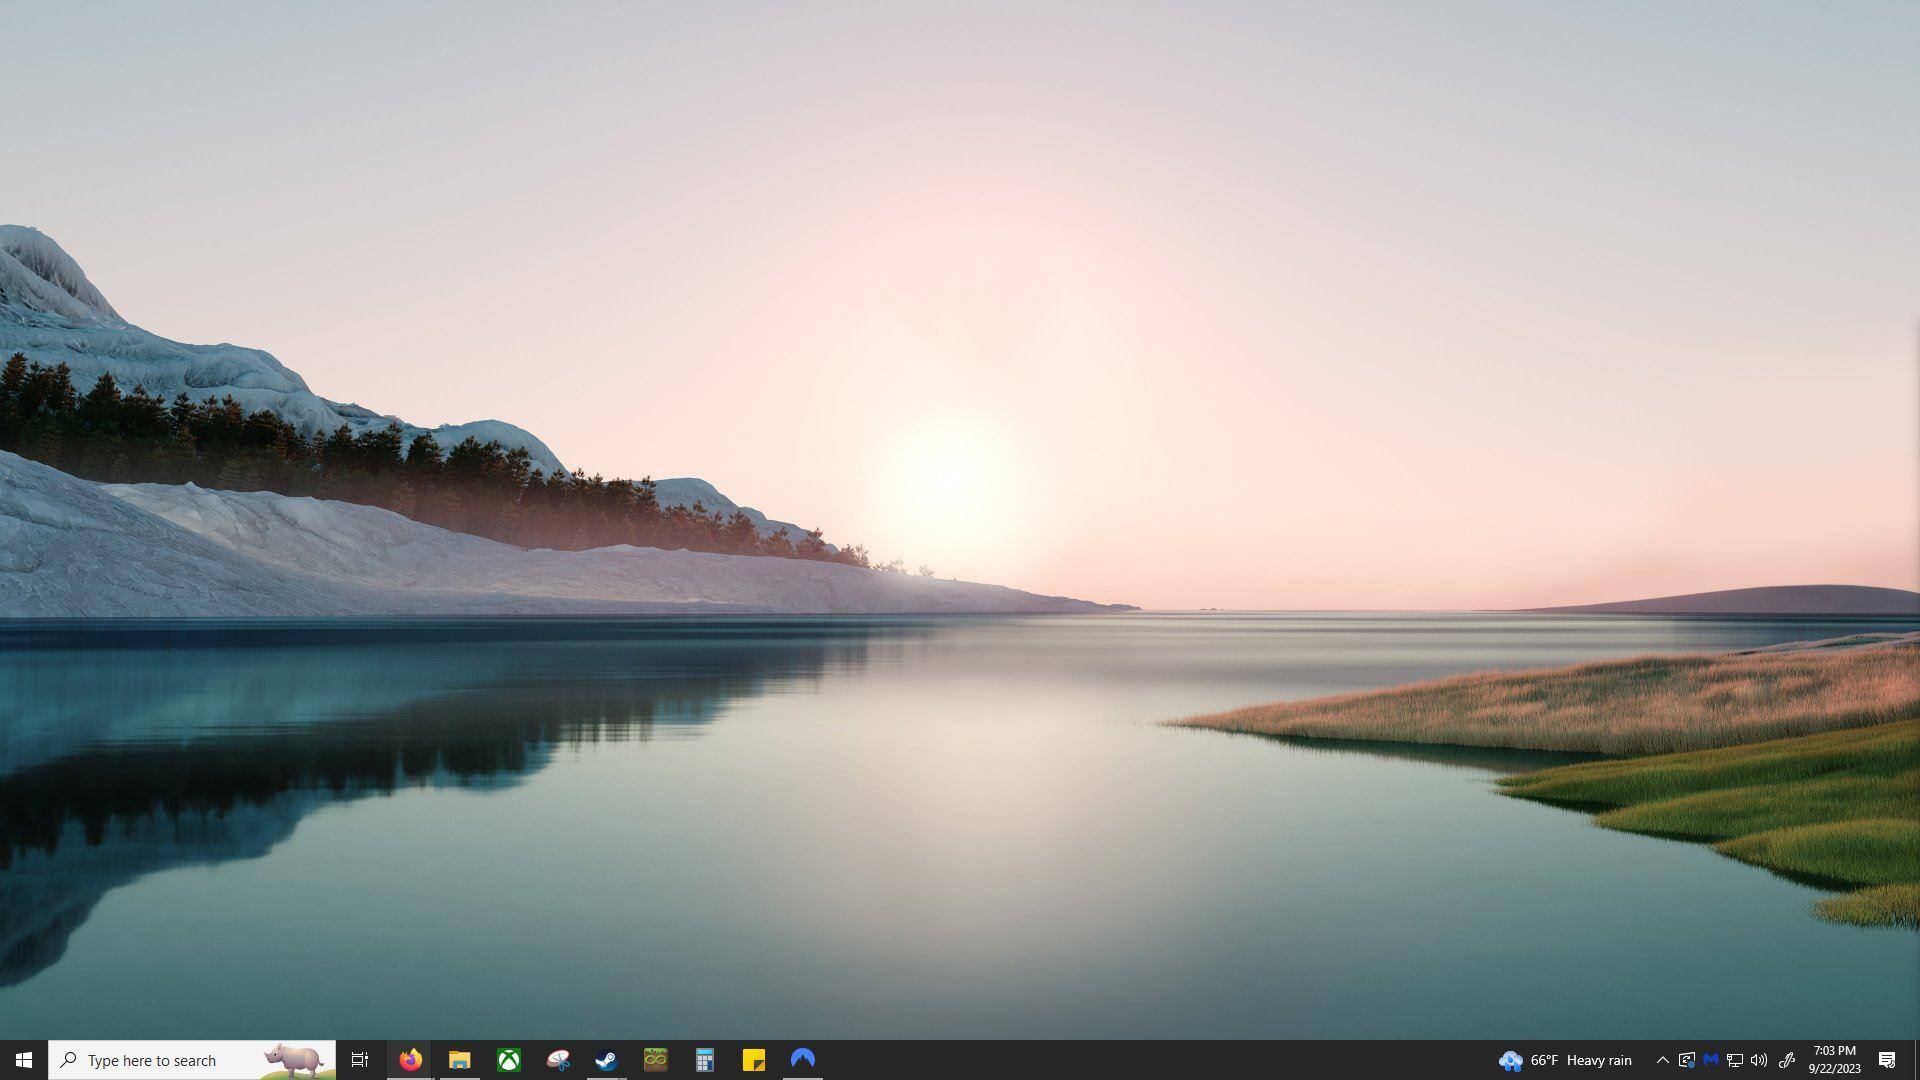
Task: Open the Xbox app on the taskbar
Action: (508, 1060)
